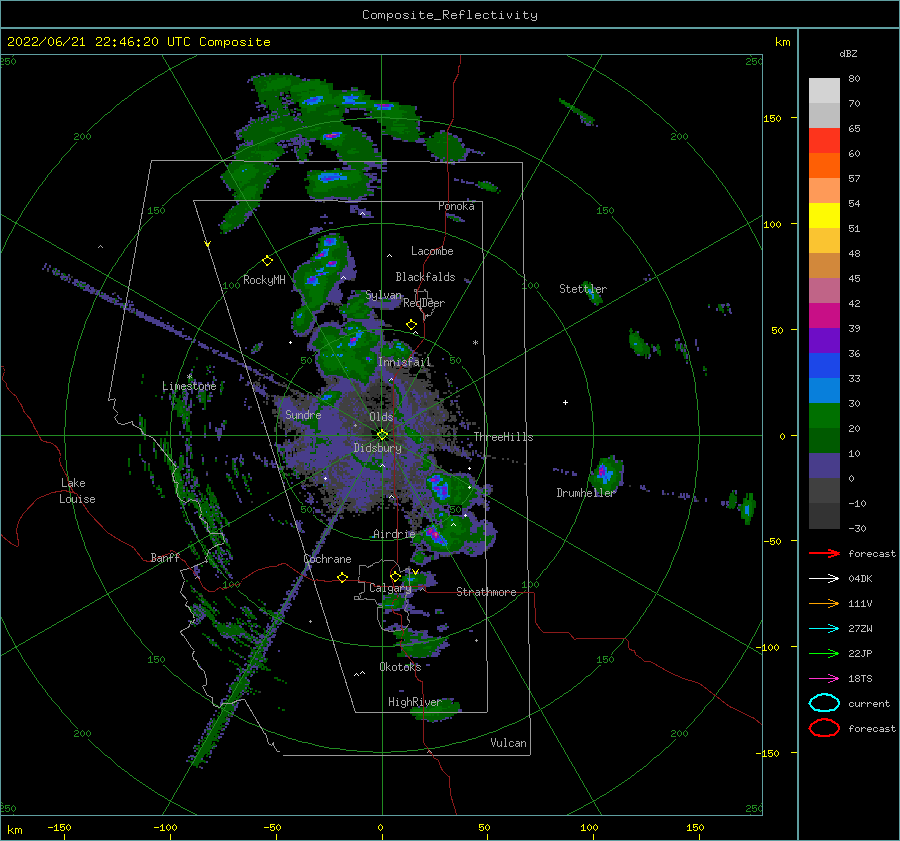The width and height of the screenshot is (900, 841).
Task: Click the 'ThreeHills' city label
Action: pos(503,437)
